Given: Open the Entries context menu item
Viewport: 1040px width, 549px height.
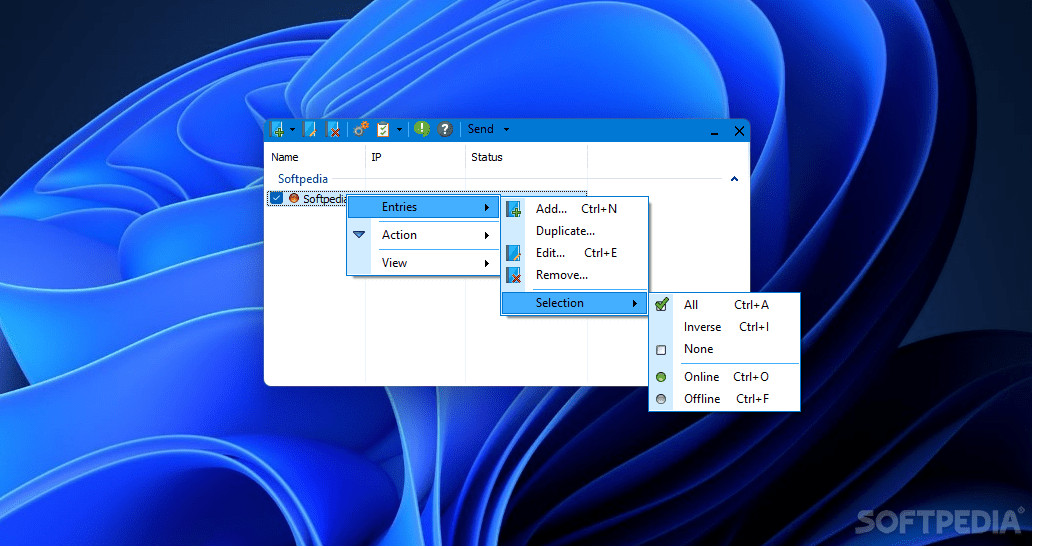Looking at the screenshot, I should tap(423, 208).
